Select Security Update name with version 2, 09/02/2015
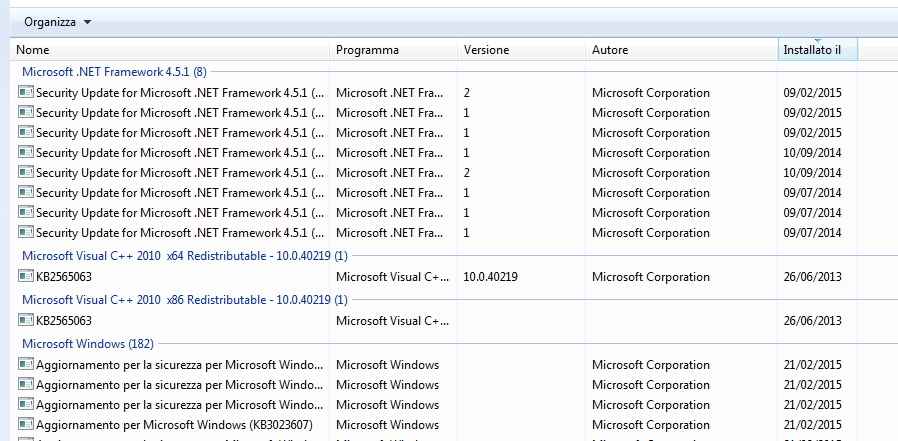 [180, 93]
